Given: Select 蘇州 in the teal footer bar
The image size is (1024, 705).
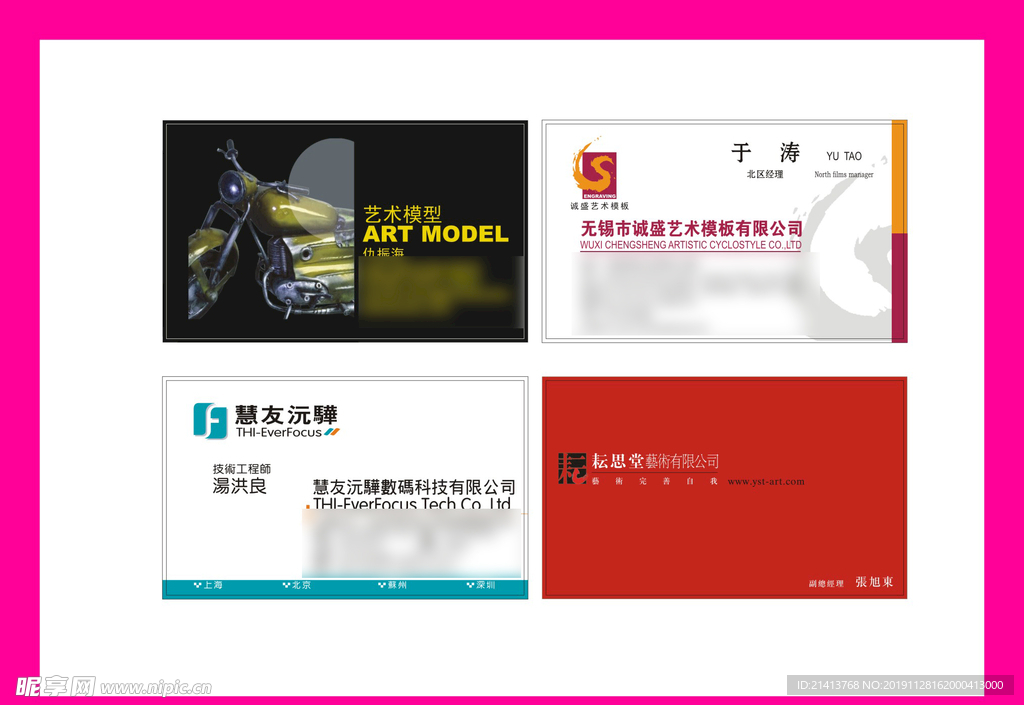Looking at the screenshot, I should pos(396,585).
